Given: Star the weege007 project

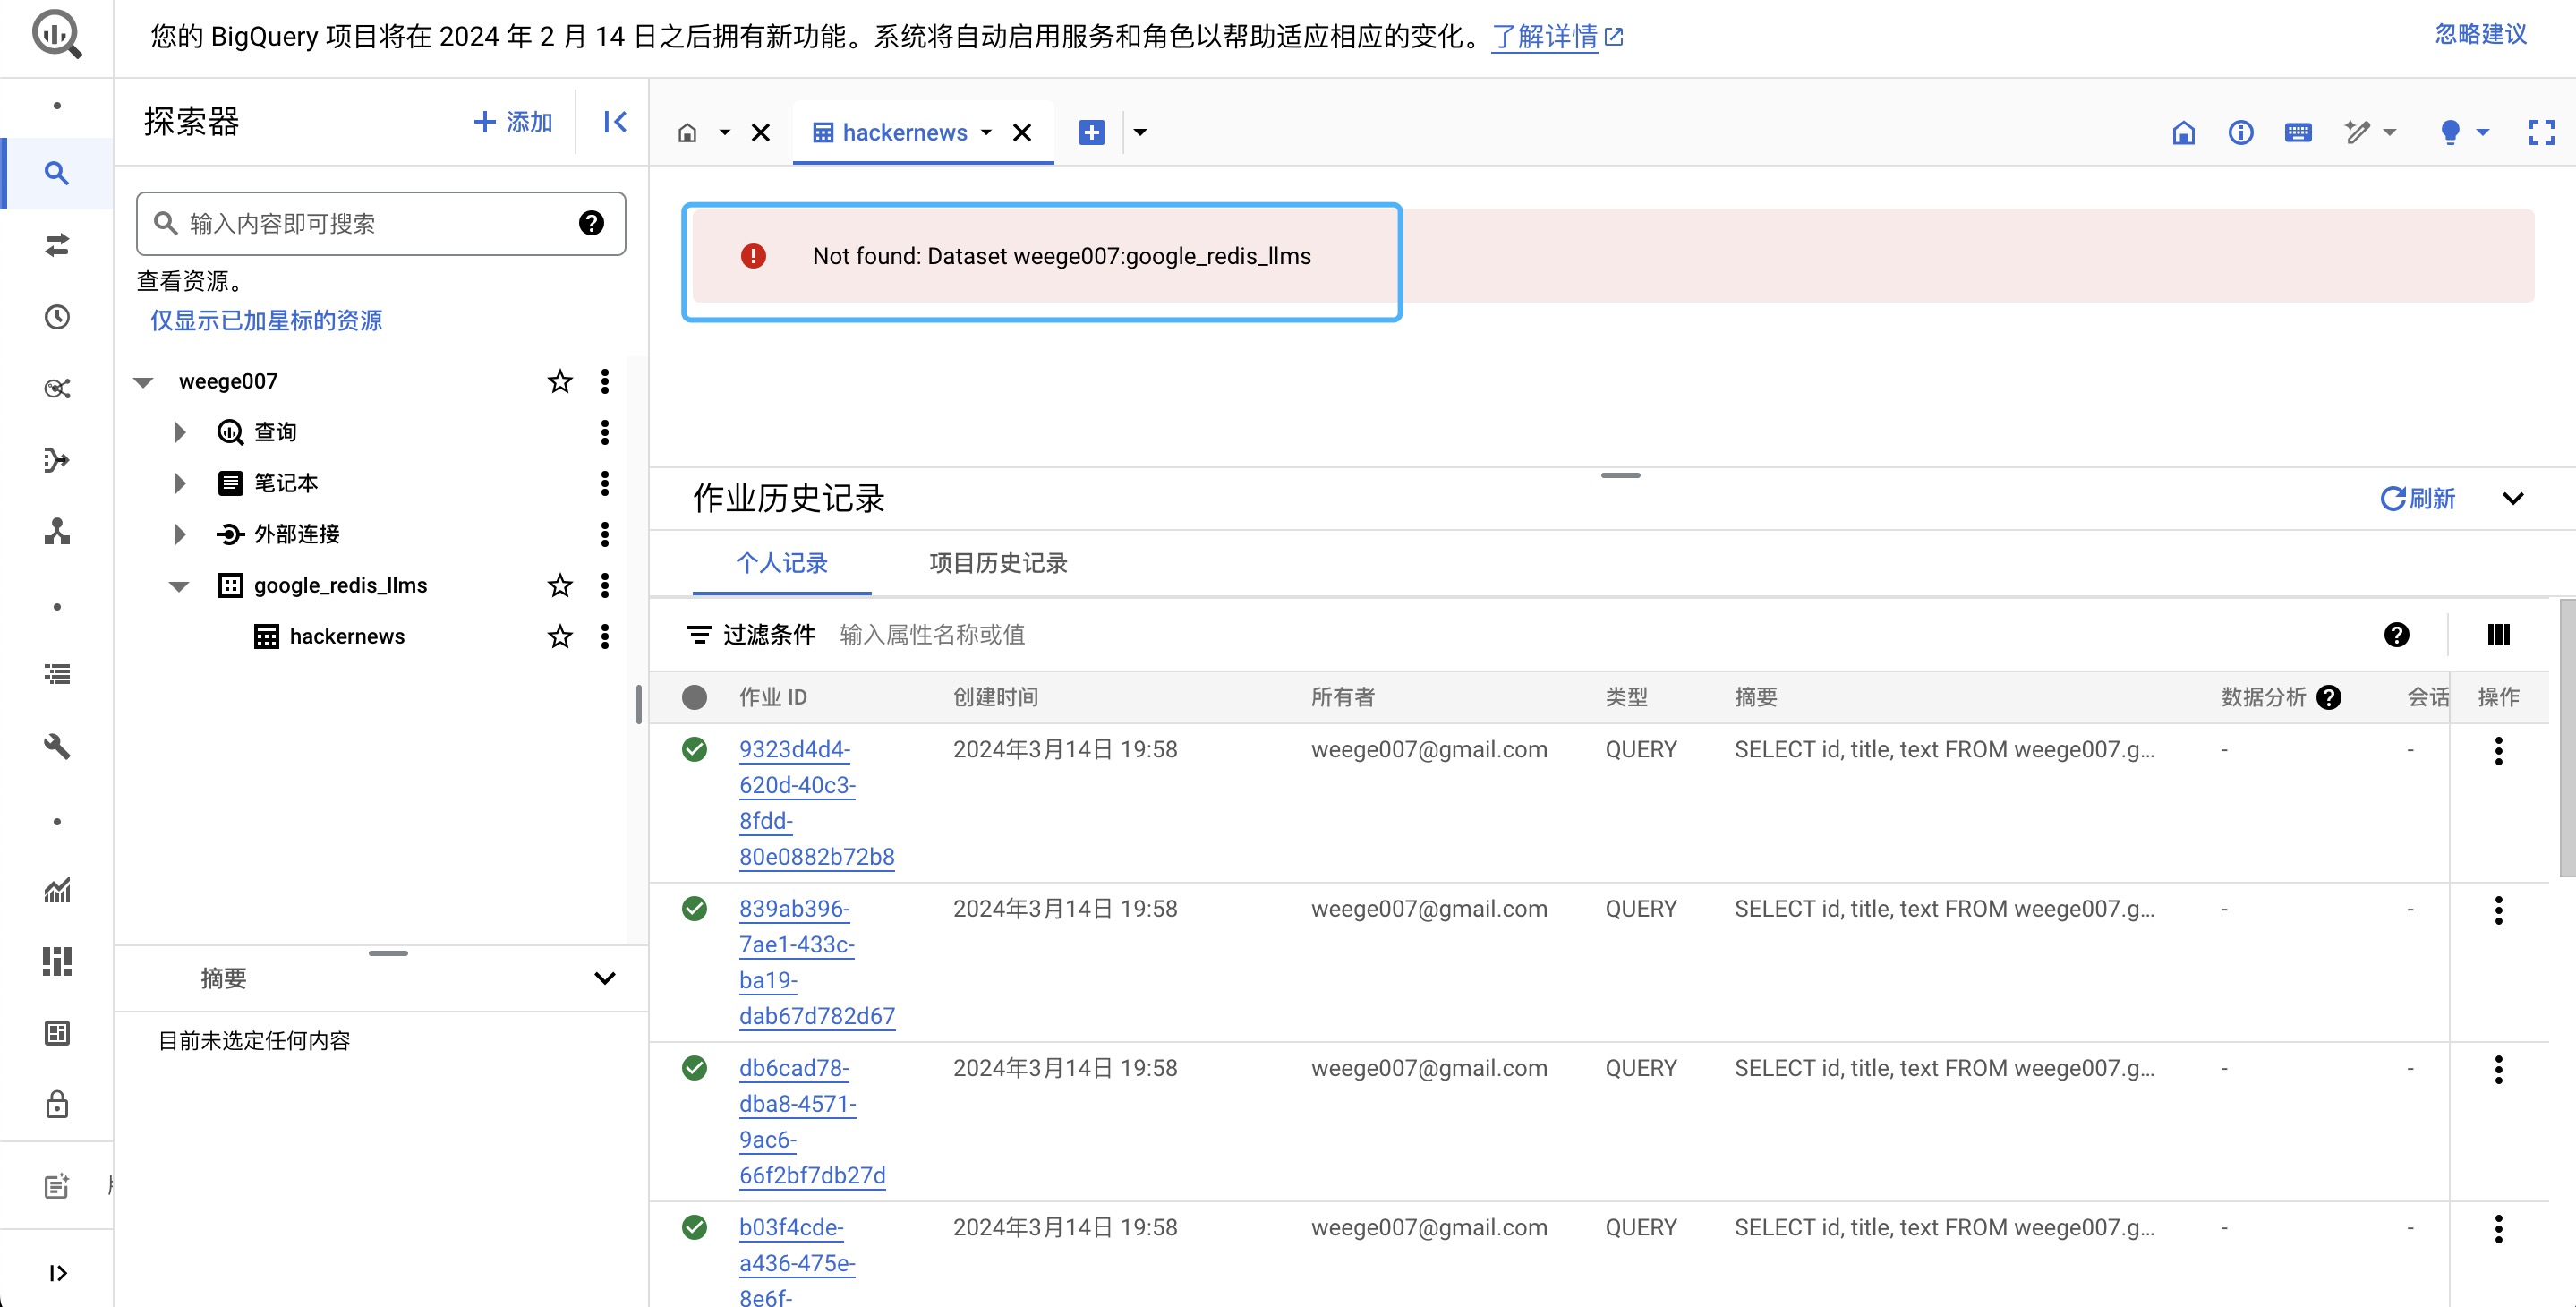Looking at the screenshot, I should tap(559, 381).
